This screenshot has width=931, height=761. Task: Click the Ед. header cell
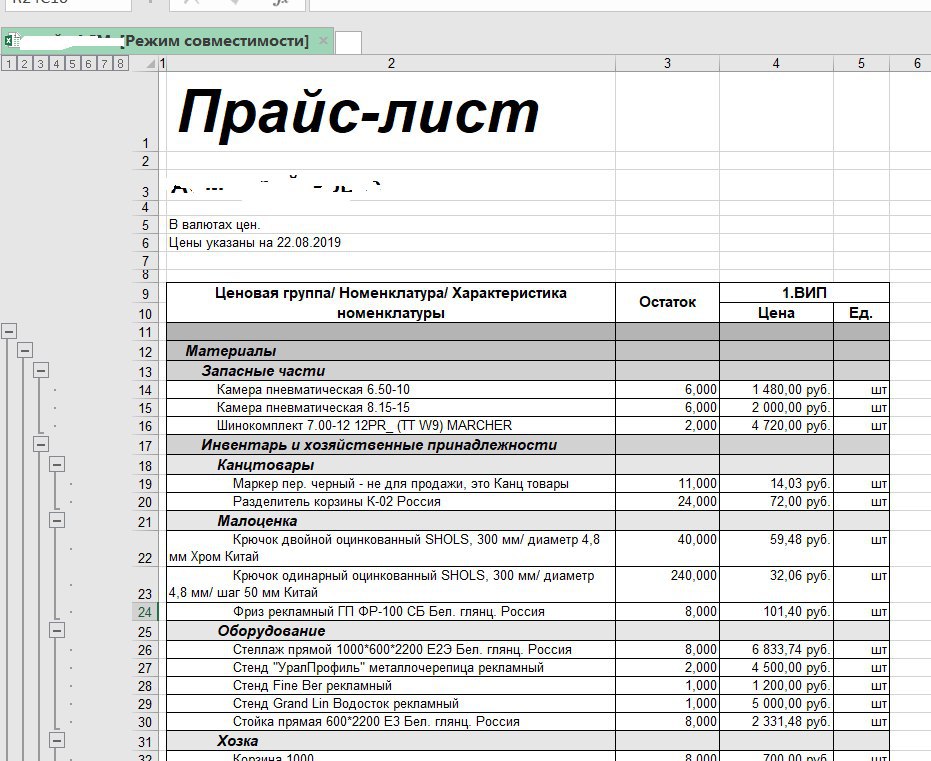click(x=861, y=313)
